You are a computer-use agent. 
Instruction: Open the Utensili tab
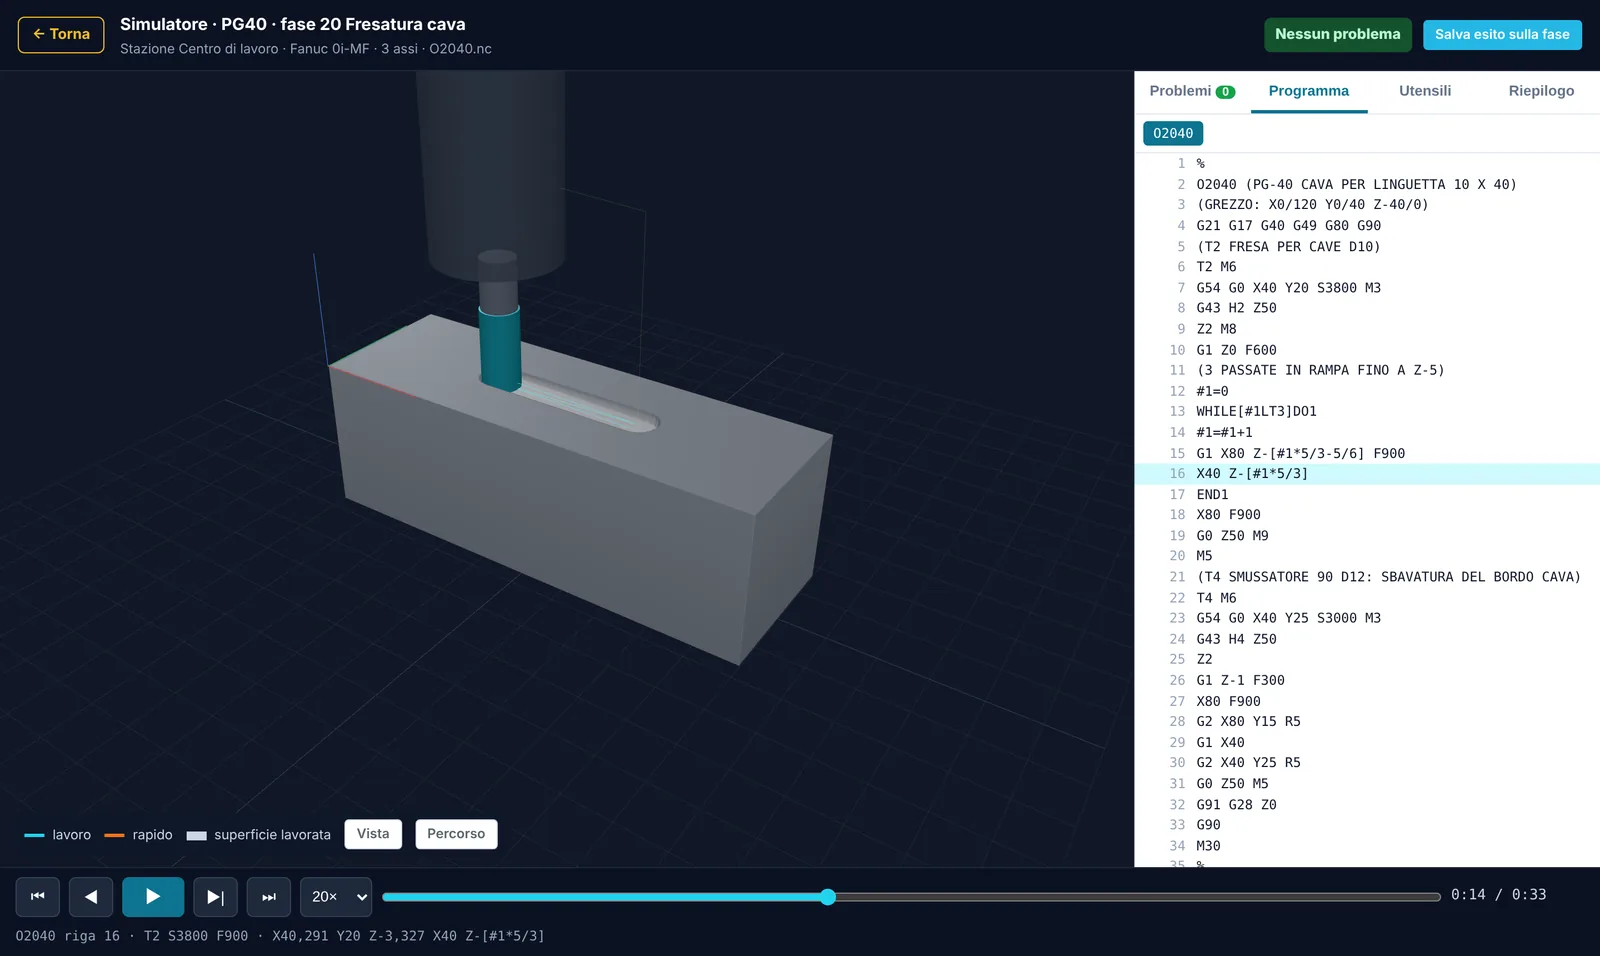tap(1425, 91)
